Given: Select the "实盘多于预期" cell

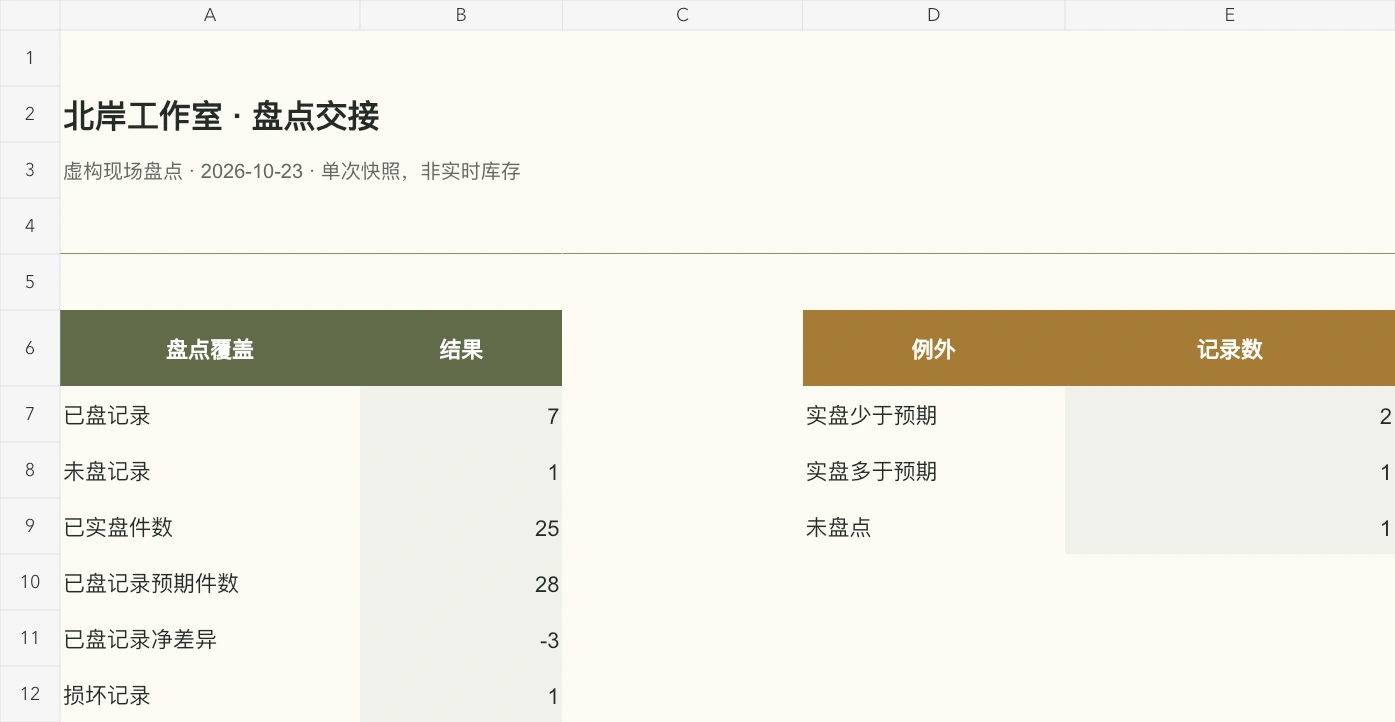Looking at the screenshot, I should tap(934, 470).
